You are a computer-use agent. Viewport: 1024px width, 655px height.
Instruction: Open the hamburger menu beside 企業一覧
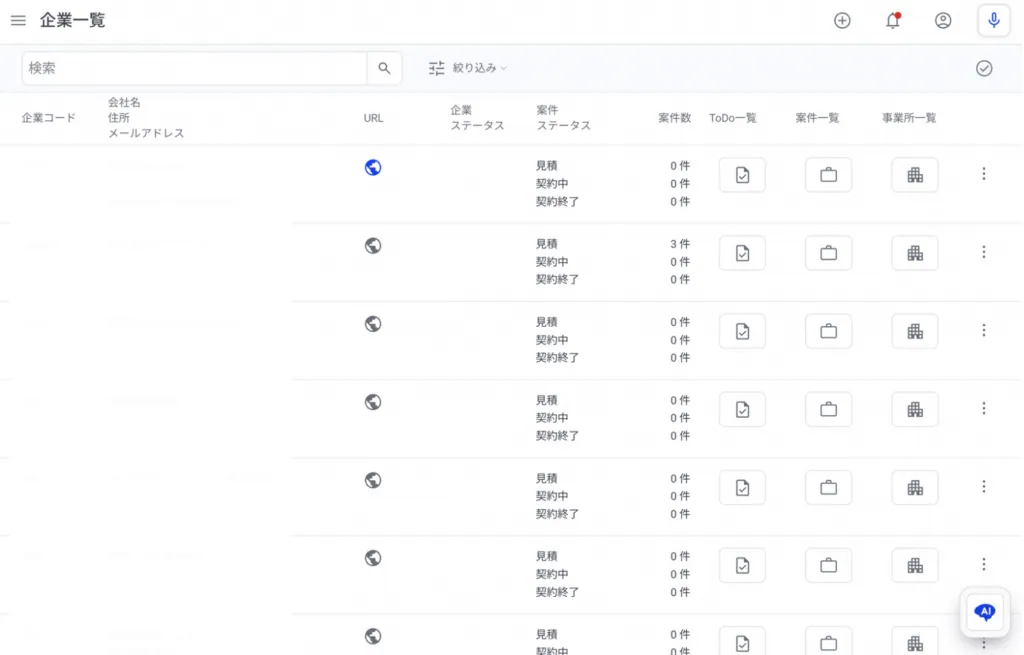click(18, 20)
